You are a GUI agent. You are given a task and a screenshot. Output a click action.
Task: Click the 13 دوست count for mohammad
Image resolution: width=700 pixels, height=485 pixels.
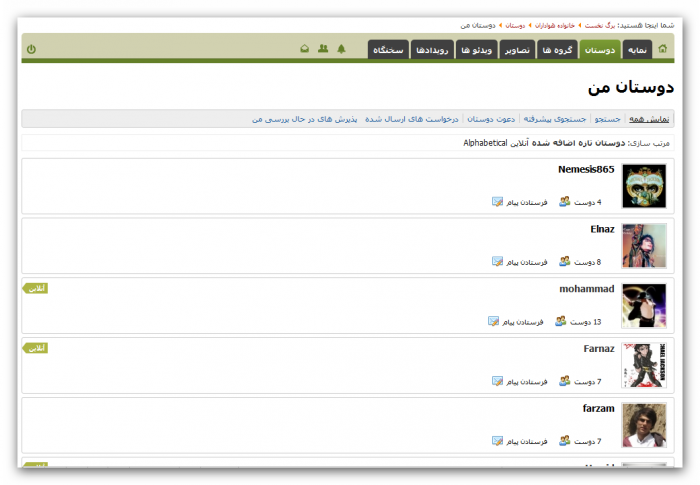[586, 322]
